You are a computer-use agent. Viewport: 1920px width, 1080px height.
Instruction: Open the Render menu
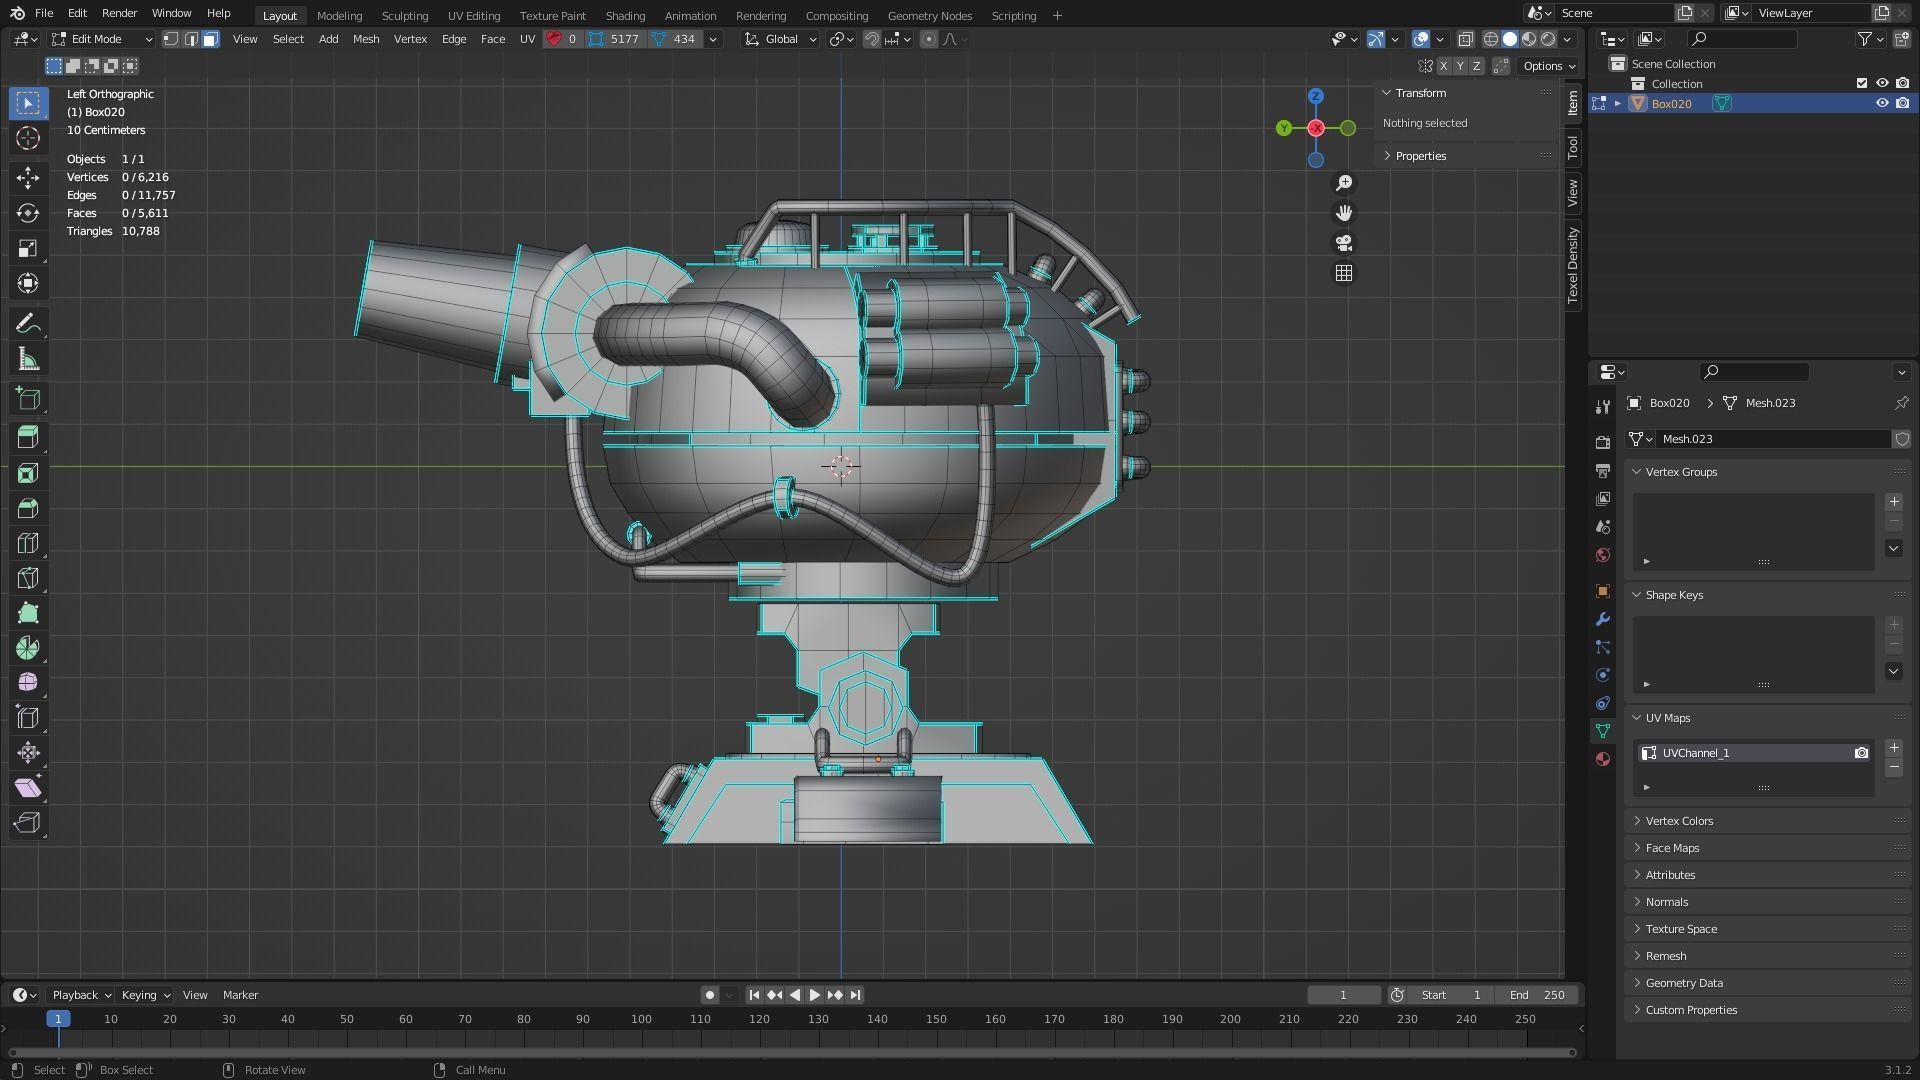tap(119, 14)
